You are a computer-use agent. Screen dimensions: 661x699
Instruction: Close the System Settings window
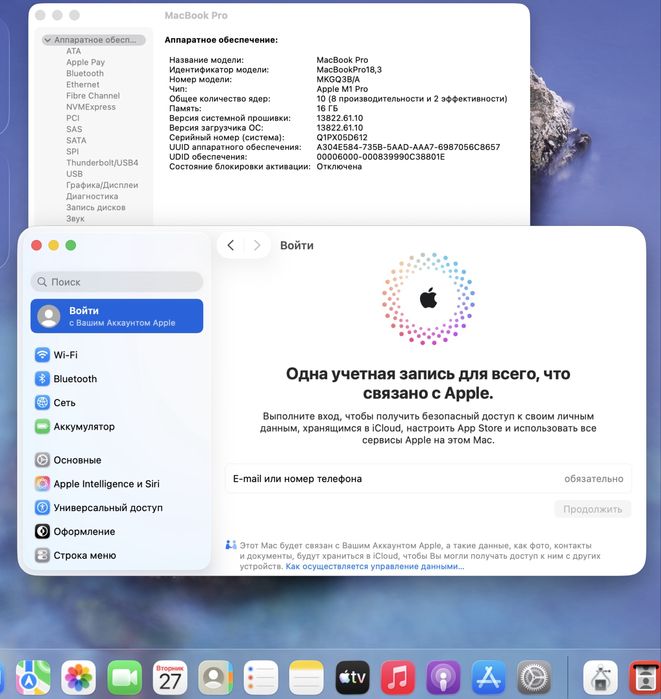point(37,245)
